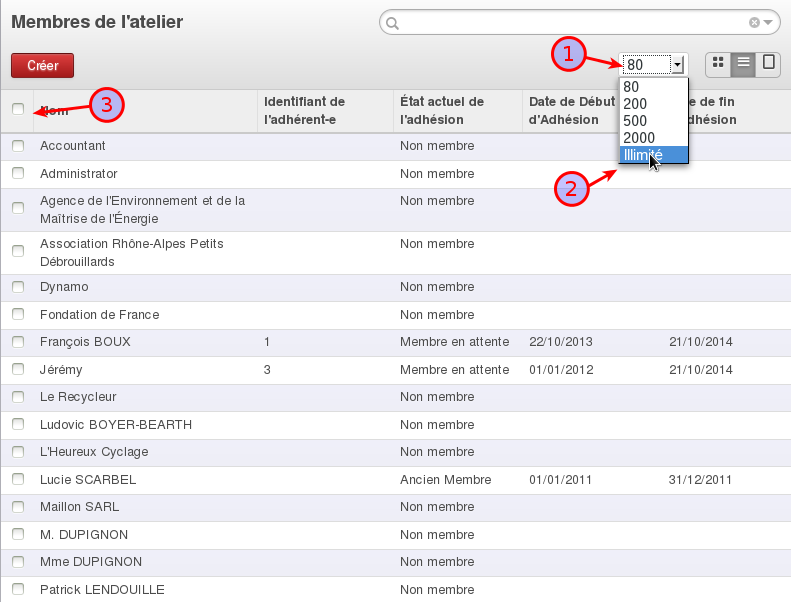The image size is (791, 602).
Task: Click Membre en attente status for Jérémy
Action: pos(455,369)
